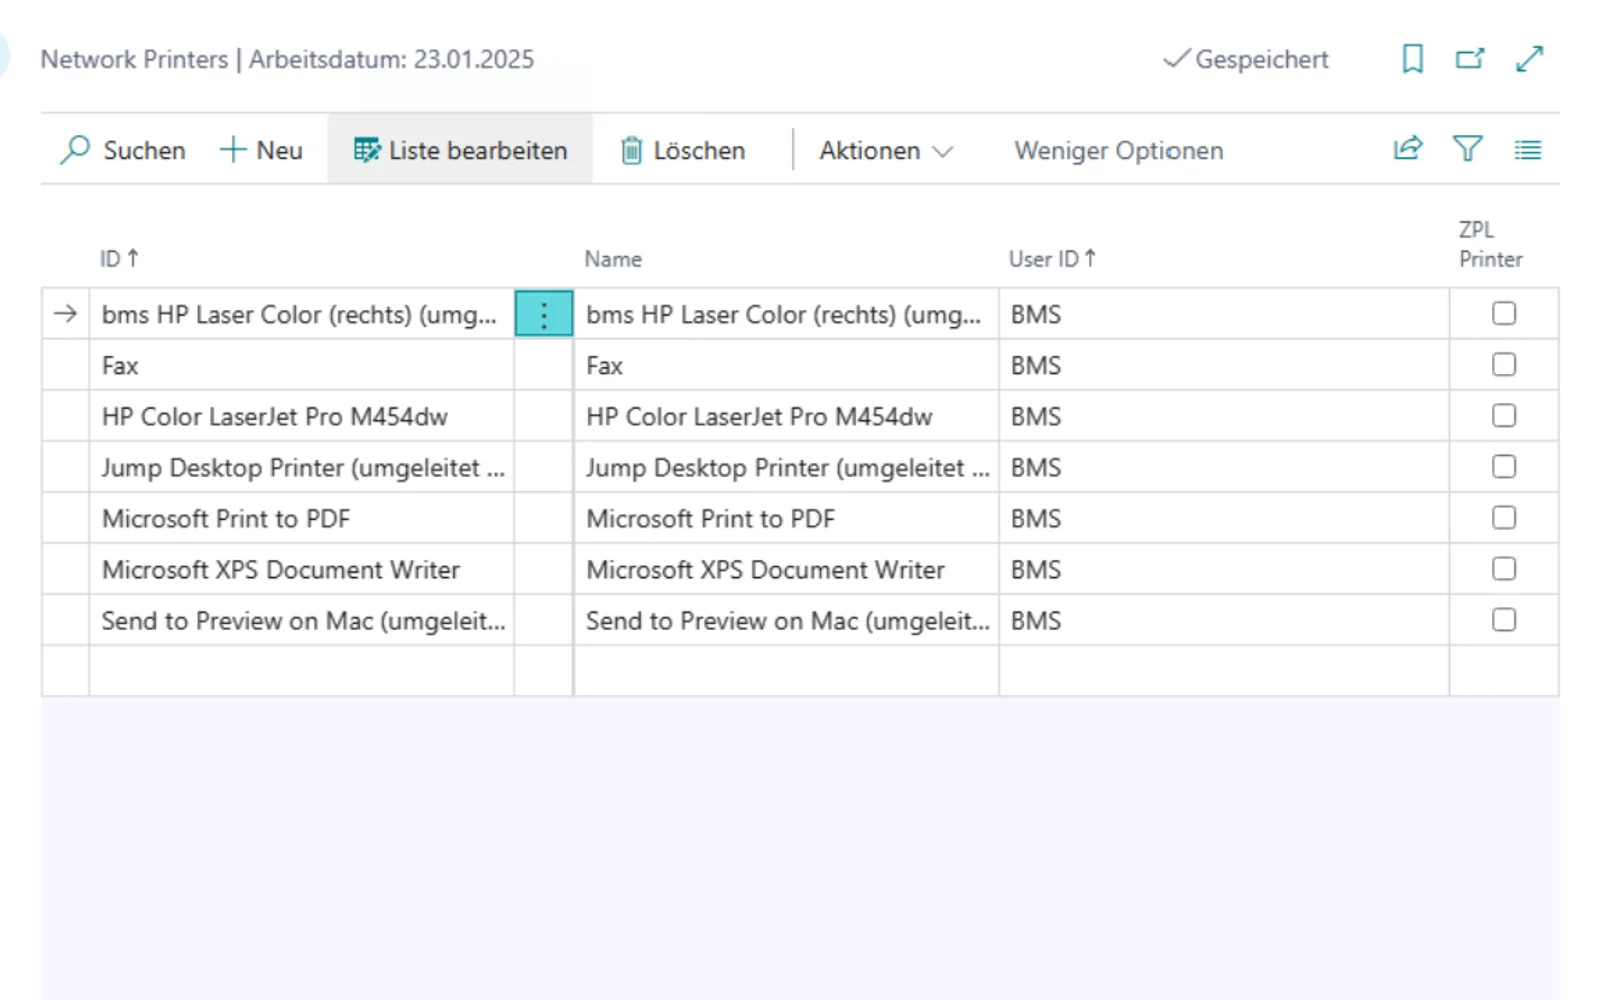
Task: Click the ZPL Printer column header
Action: coord(1490,244)
